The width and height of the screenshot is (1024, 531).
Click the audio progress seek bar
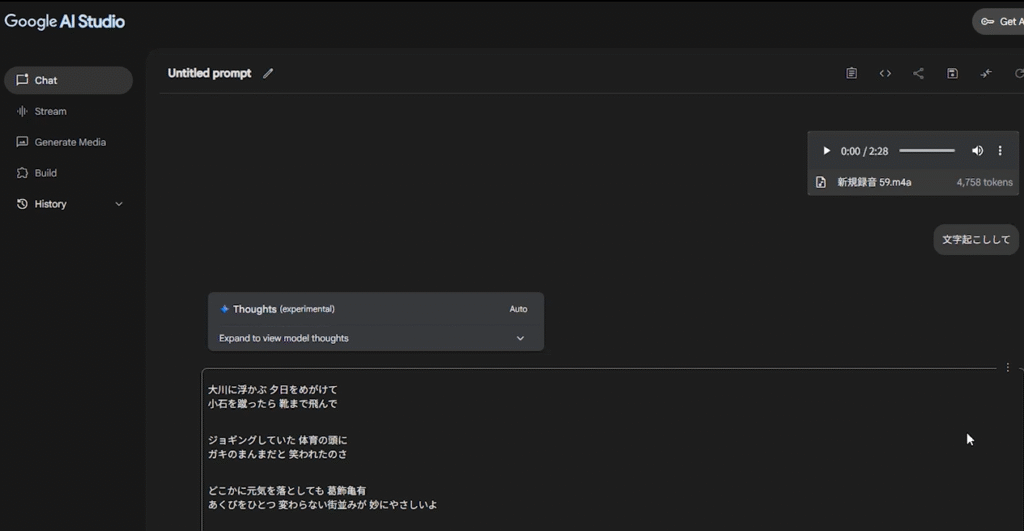[927, 151]
